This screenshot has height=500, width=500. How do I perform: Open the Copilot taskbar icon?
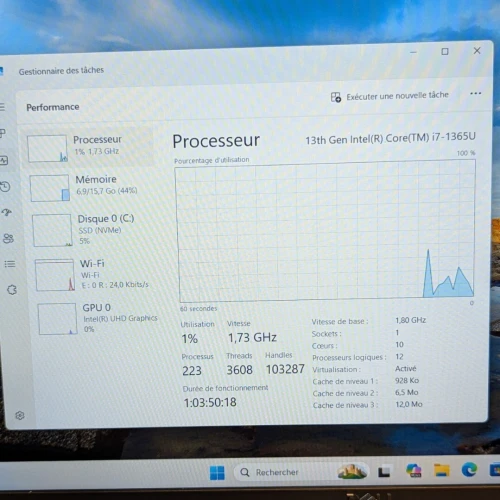(414, 471)
